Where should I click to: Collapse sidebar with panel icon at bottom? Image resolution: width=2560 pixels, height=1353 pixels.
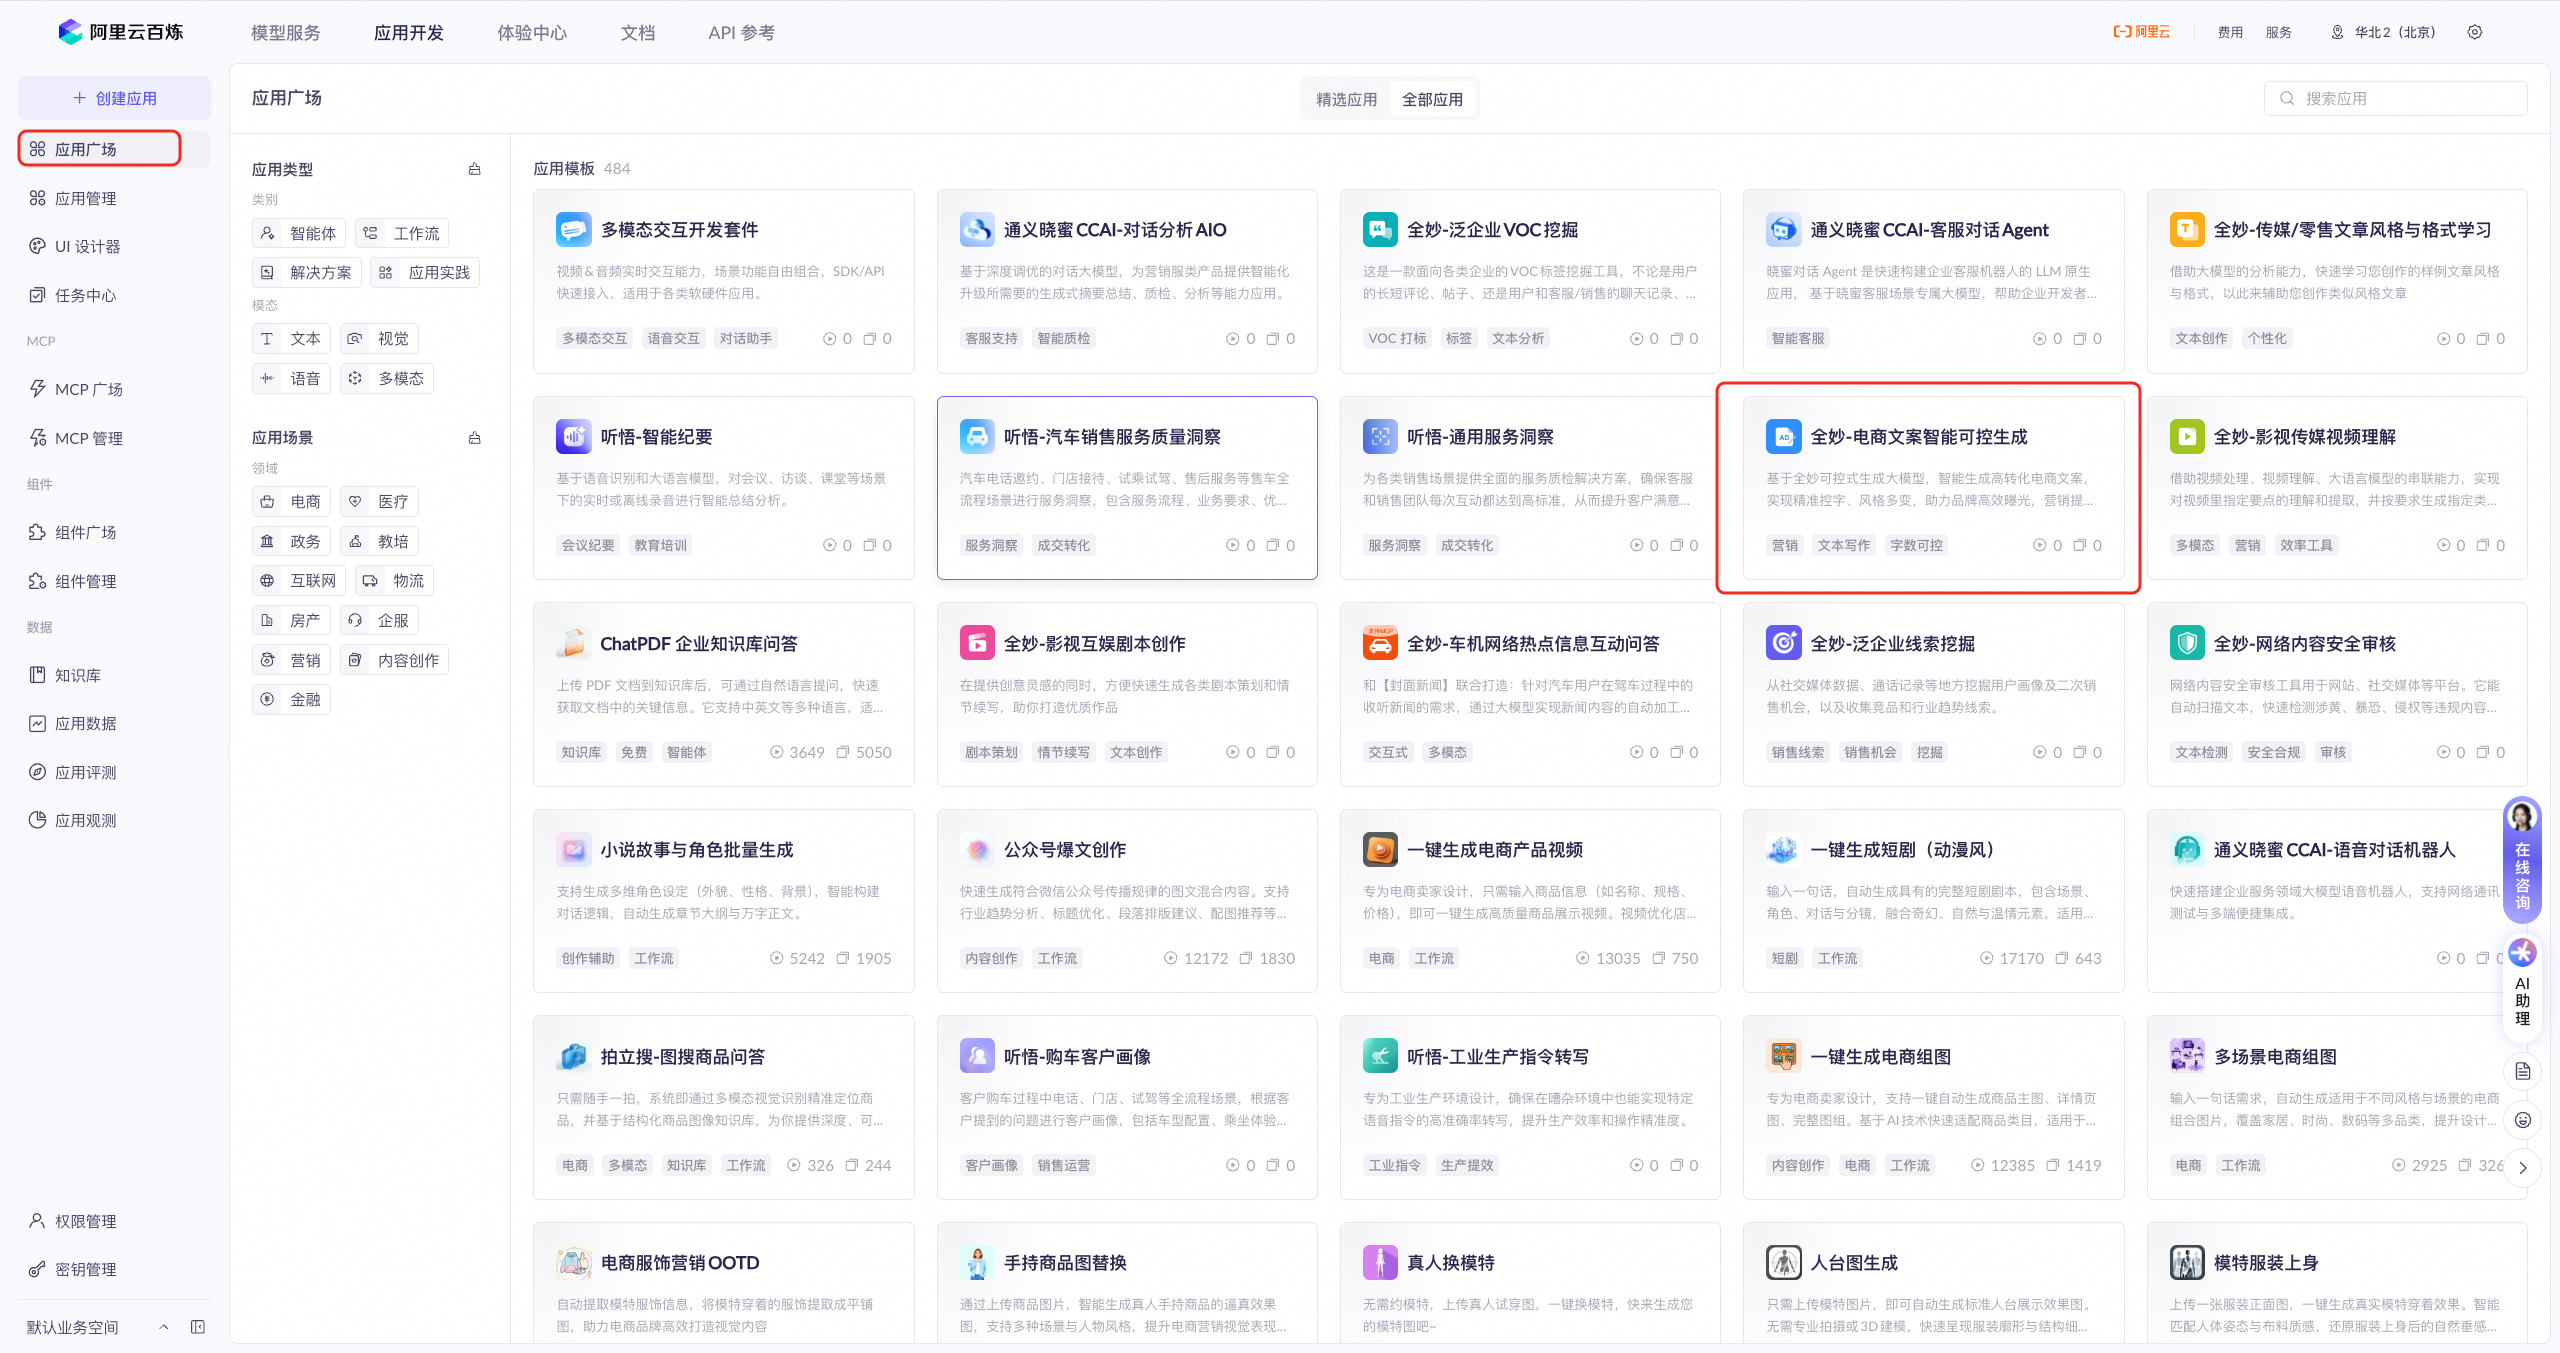[198, 1327]
